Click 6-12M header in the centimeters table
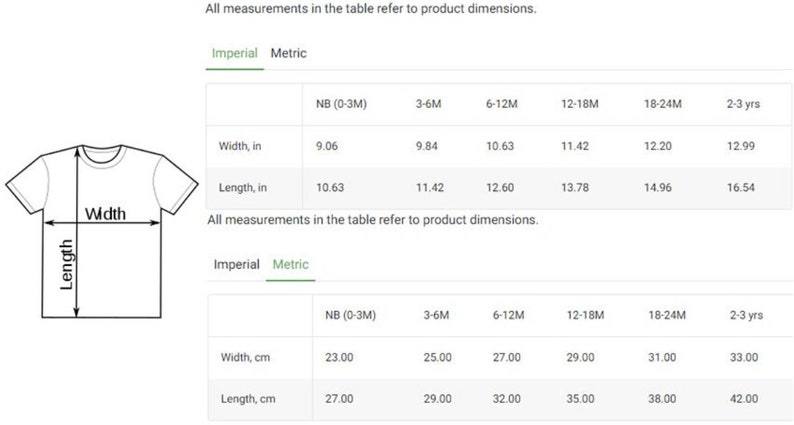This screenshot has width=794, height=425. (x=508, y=316)
